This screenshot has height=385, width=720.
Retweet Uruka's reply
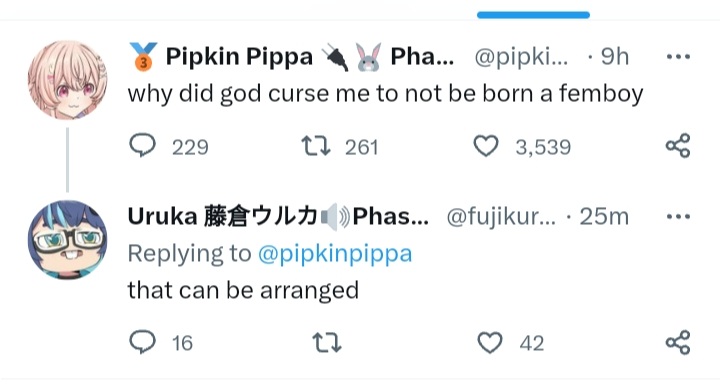point(326,343)
